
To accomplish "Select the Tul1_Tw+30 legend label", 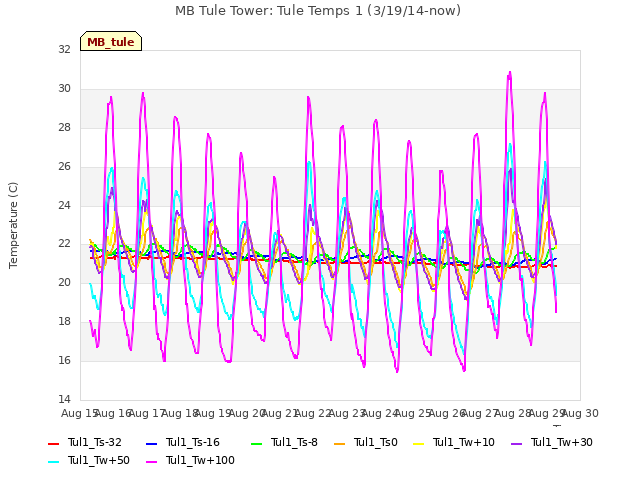I will coord(562,442).
